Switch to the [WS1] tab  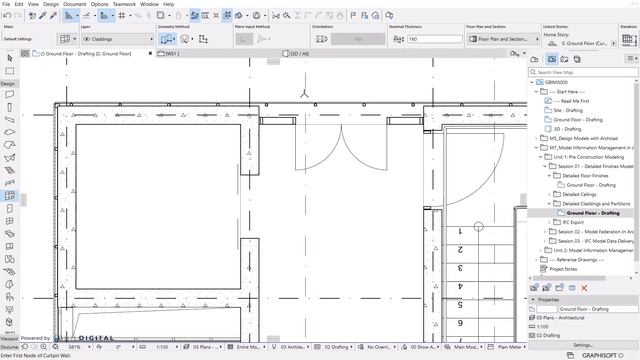[218, 53]
